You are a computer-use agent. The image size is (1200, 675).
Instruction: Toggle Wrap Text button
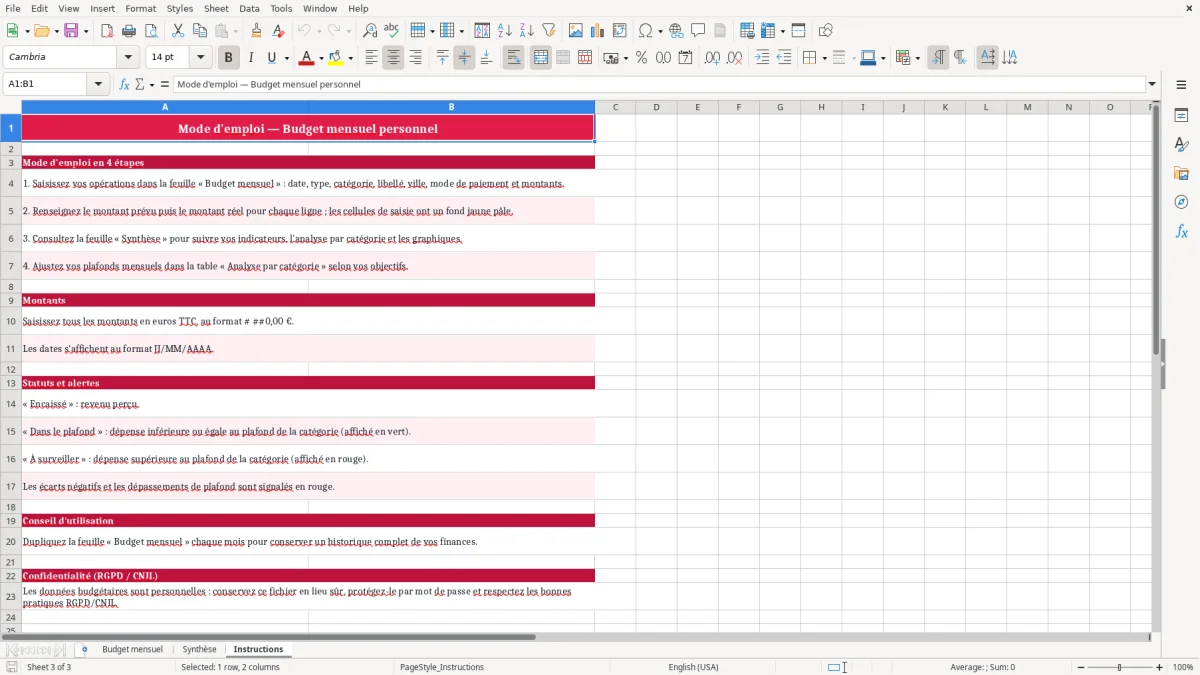tap(514, 58)
